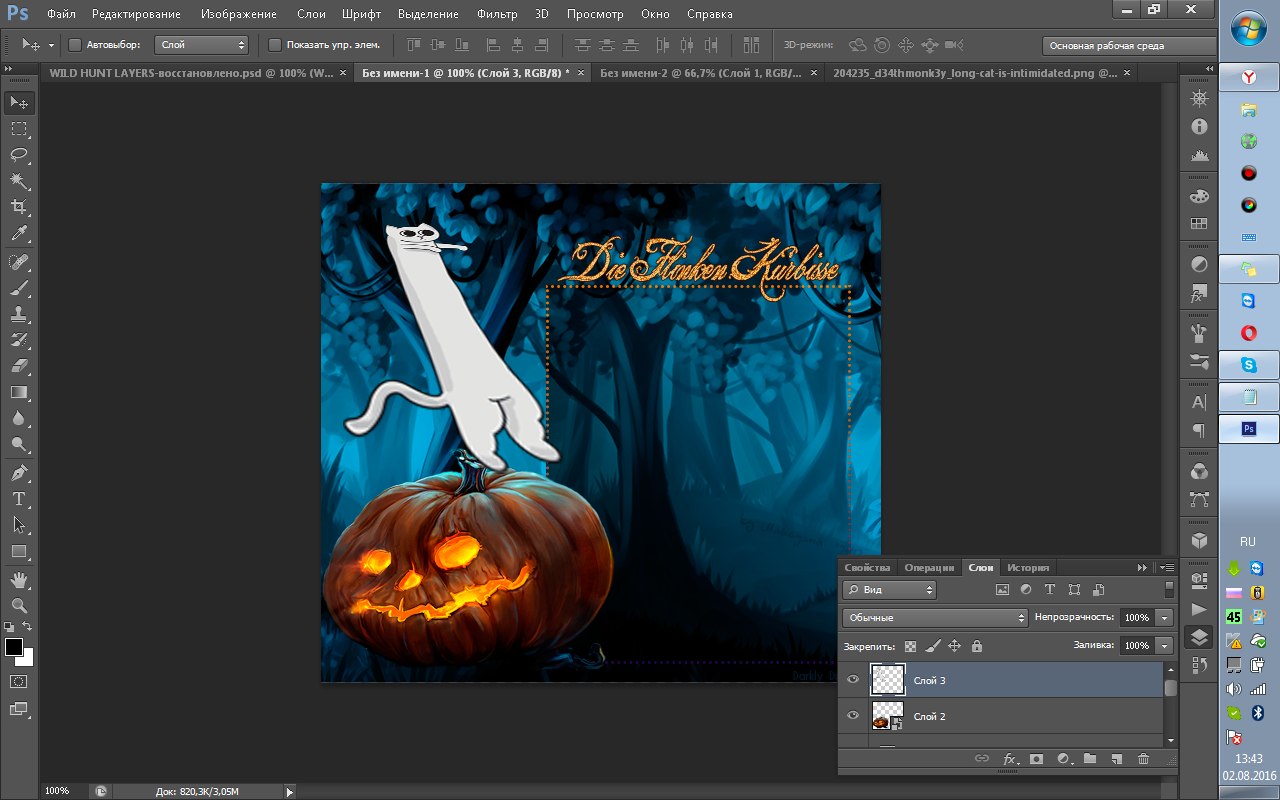Open the Обычные blend mode dropdown
1280x800 pixels.
pos(935,618)
